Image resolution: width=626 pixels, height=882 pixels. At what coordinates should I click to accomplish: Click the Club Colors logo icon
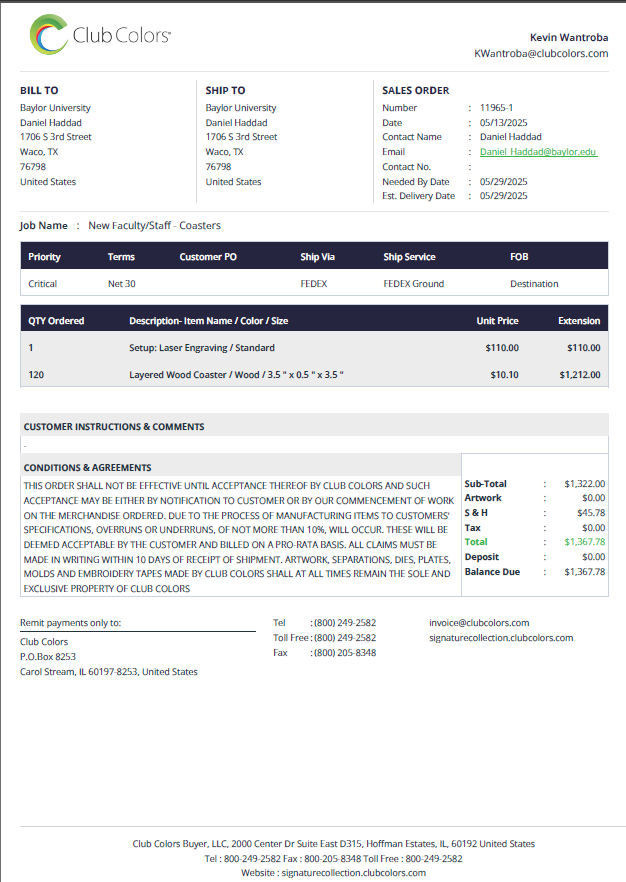(x=49, y=35)
